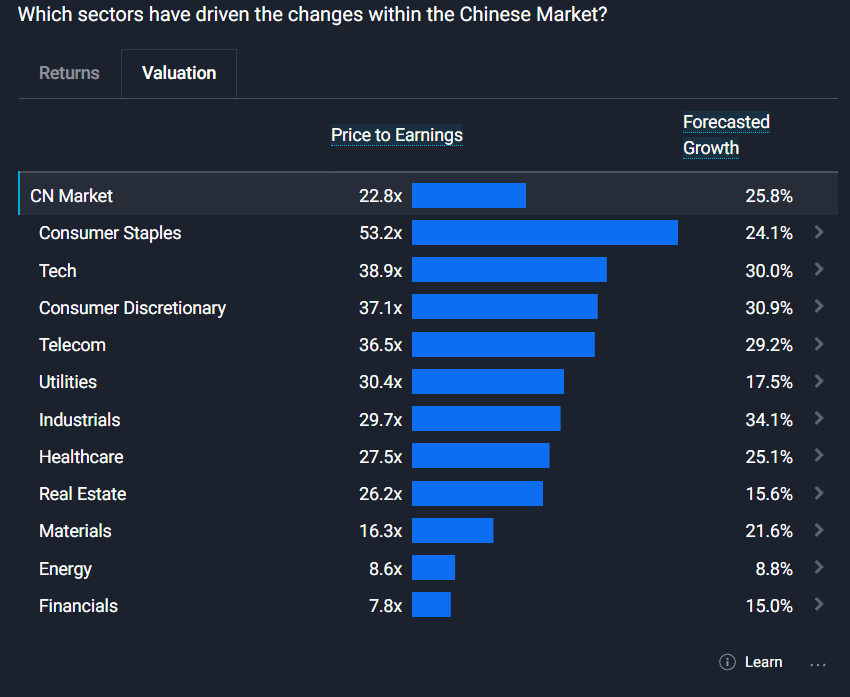Expand the Consumer Staples row chevron
Image resolution: width=850 pixels, height=697 pixels.
pos(819,232)
